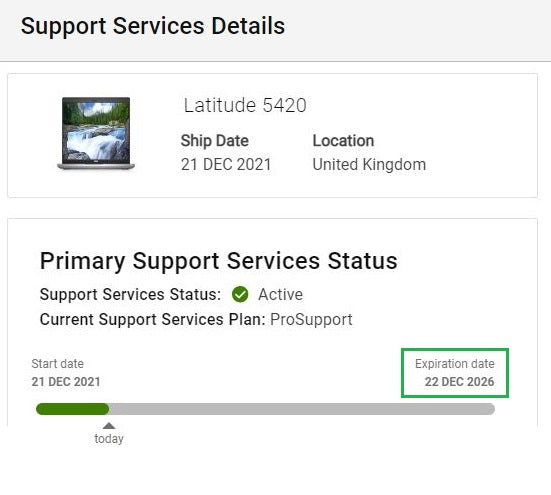Screen dimensions: 551x495
Task: Click the today triangle marker
Action: click(109, 426)
